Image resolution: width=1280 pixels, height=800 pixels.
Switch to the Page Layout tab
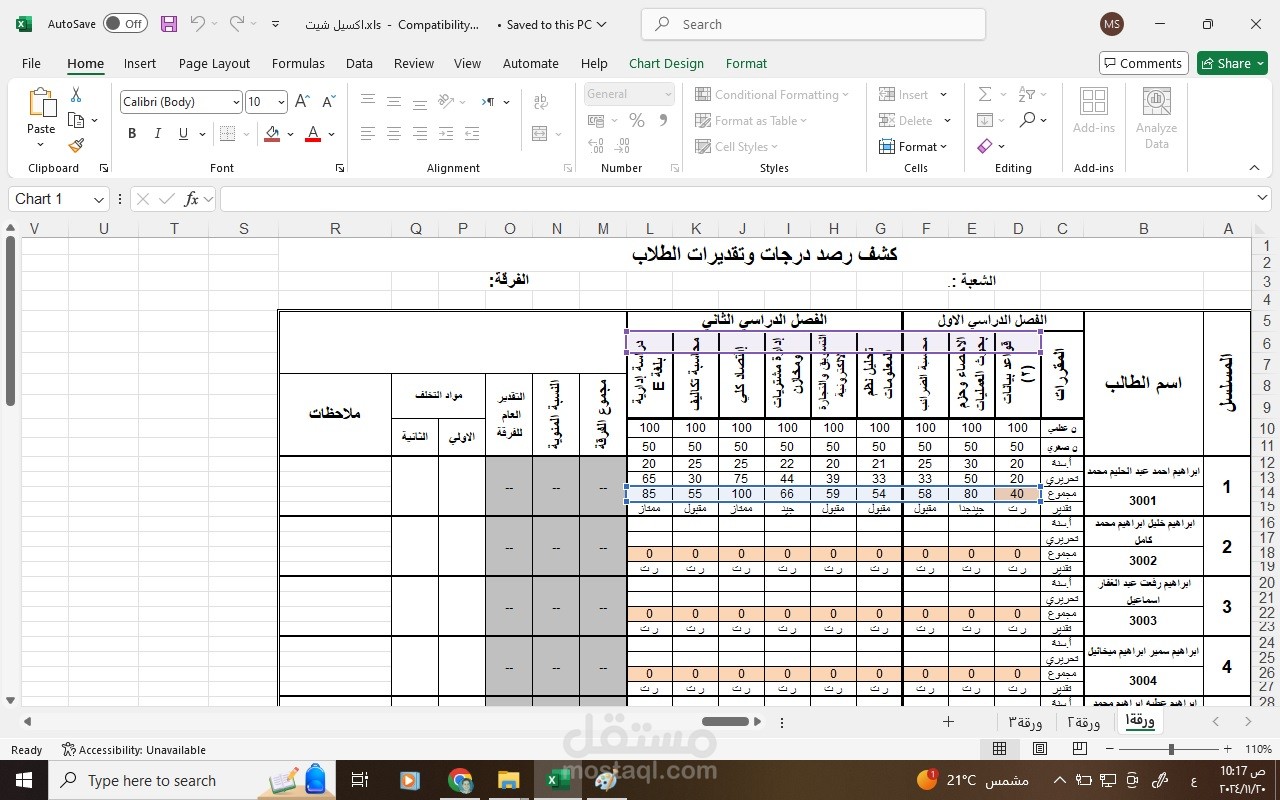[x=214, y=63]
